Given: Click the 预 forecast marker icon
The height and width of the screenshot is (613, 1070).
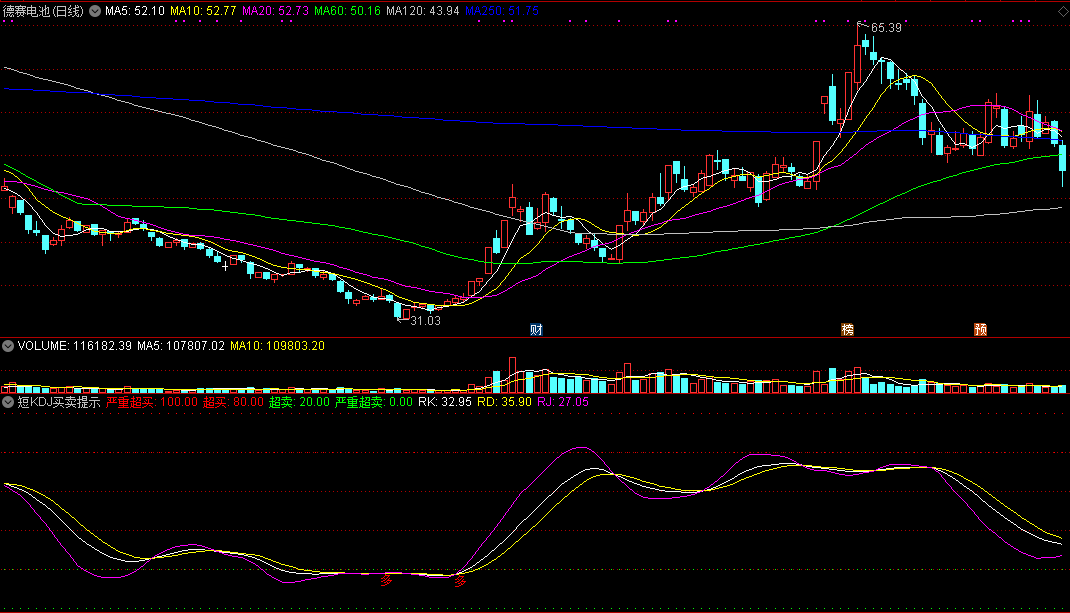Looking at the screenshot, I should click(x=981, y=330).
